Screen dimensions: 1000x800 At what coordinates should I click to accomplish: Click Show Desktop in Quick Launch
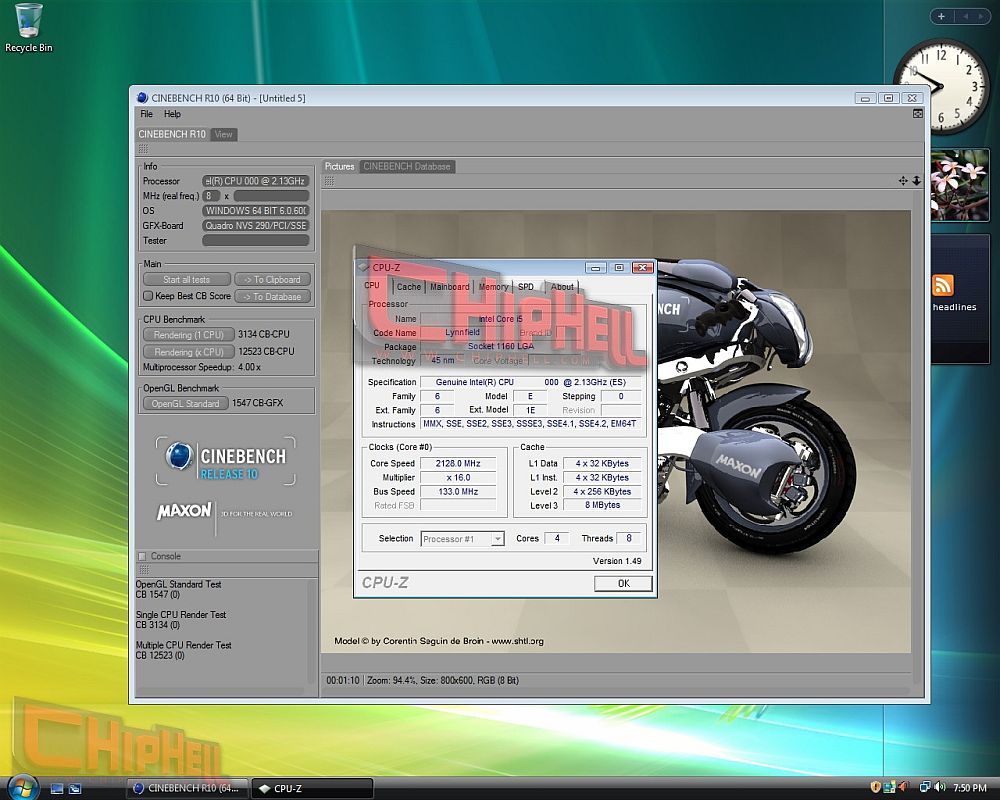point(57,789)
